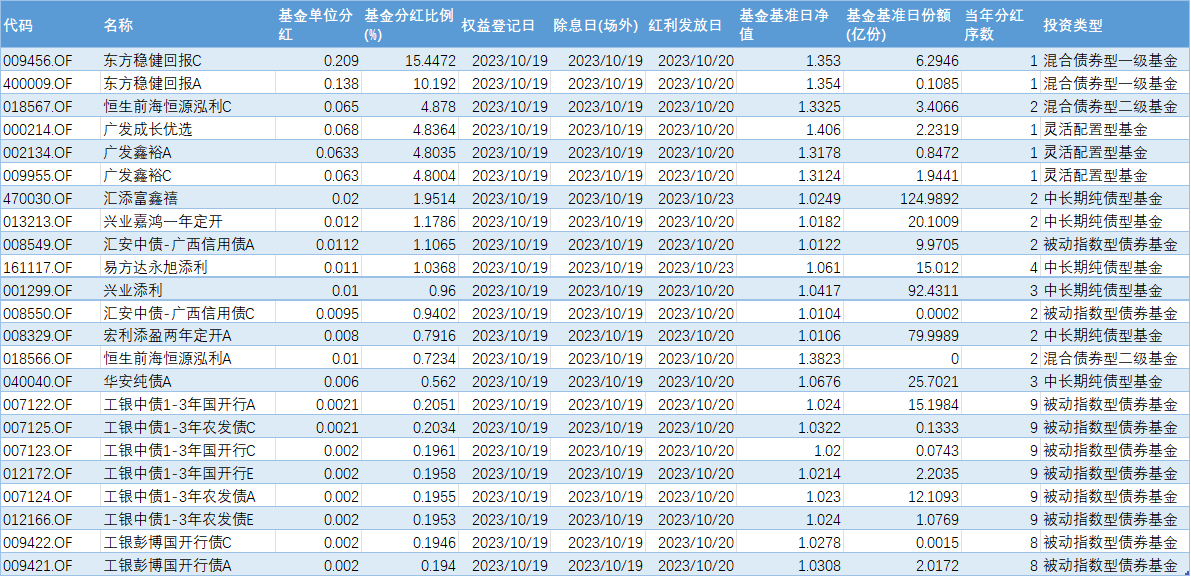Screen dimensions: 1191x577
Task: Click the 易方达永旭添利 fund name
Action: (155, 267)
